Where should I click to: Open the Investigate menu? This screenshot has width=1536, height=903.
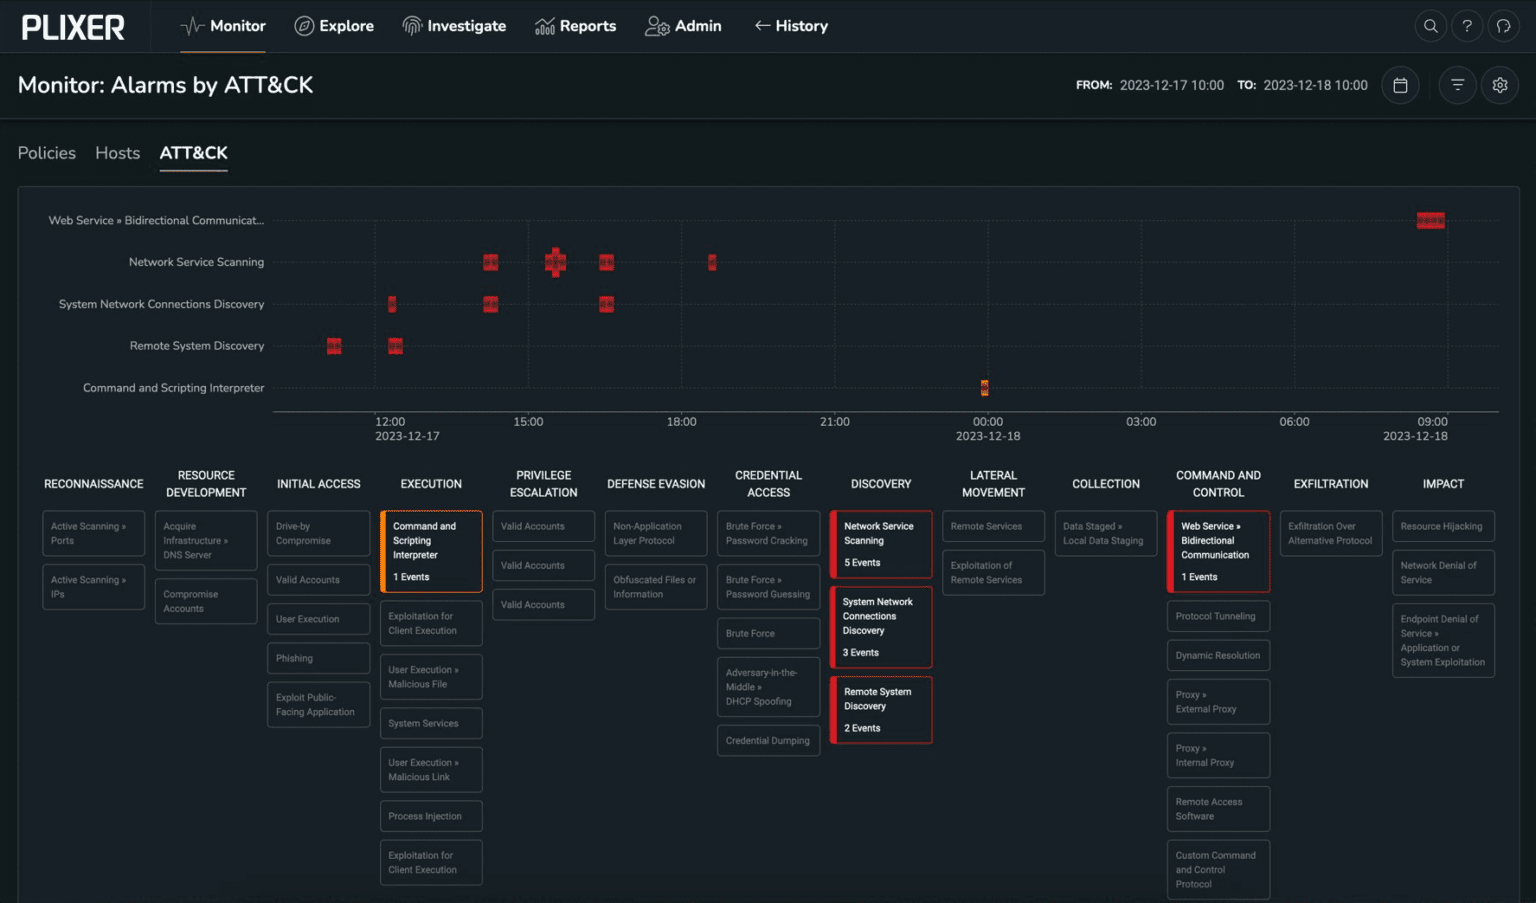(x=454, y=26)
